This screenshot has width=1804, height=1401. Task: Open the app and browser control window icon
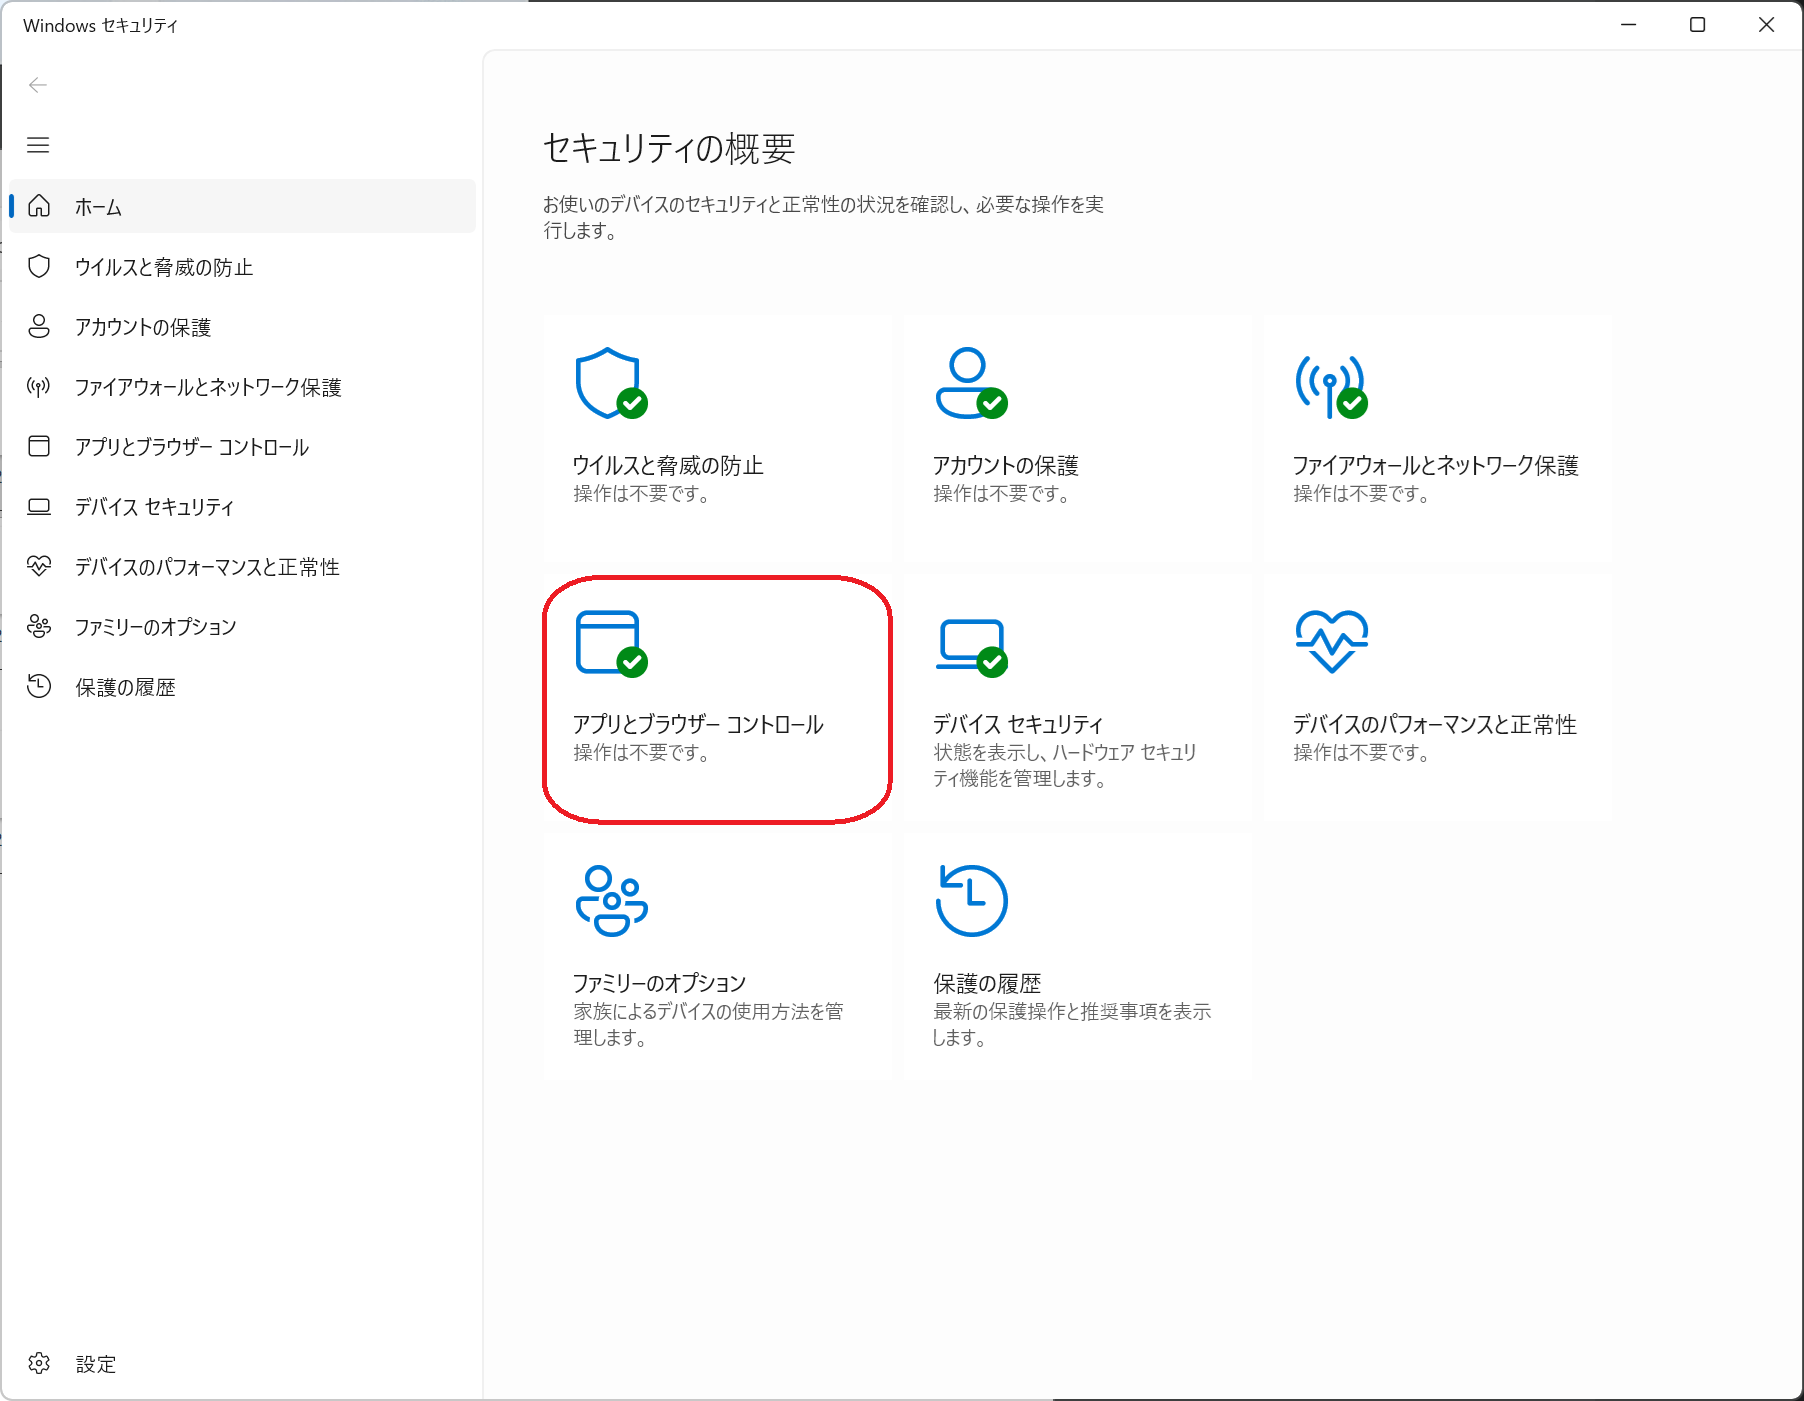[610, 643]
